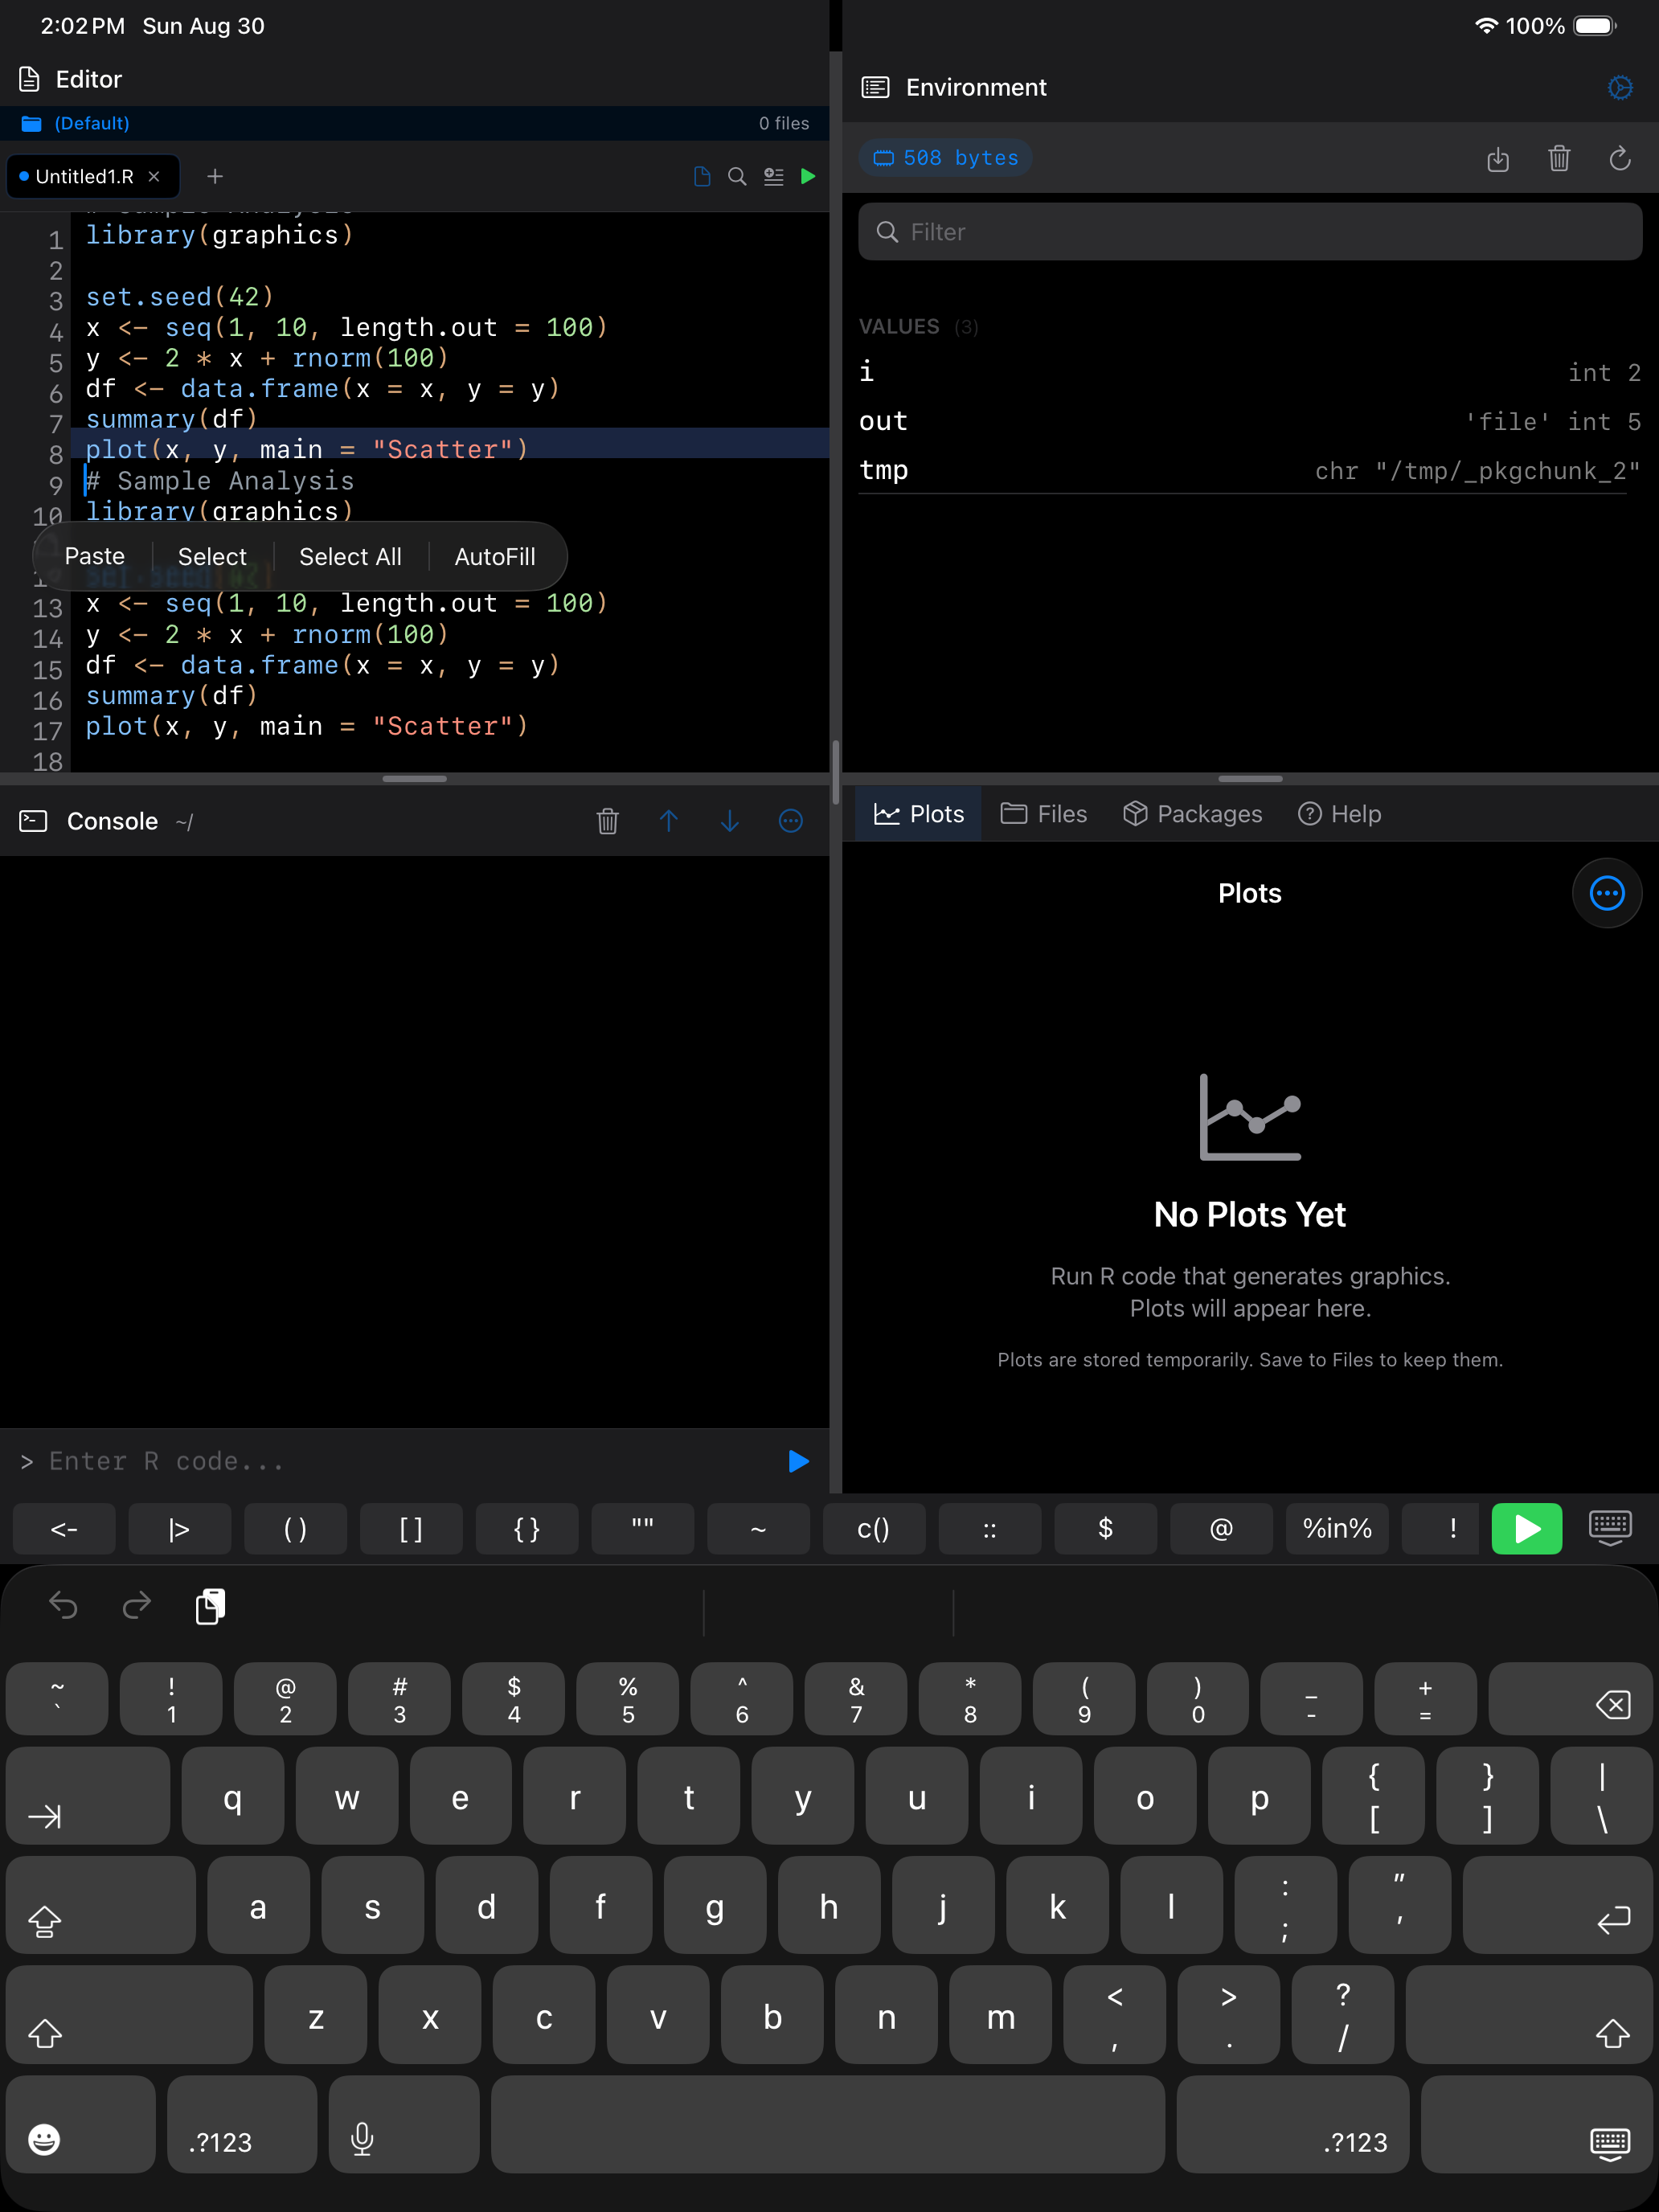Choose AutoFill from the context menu
1659x2212 pixels.
[x=495, y=556]
